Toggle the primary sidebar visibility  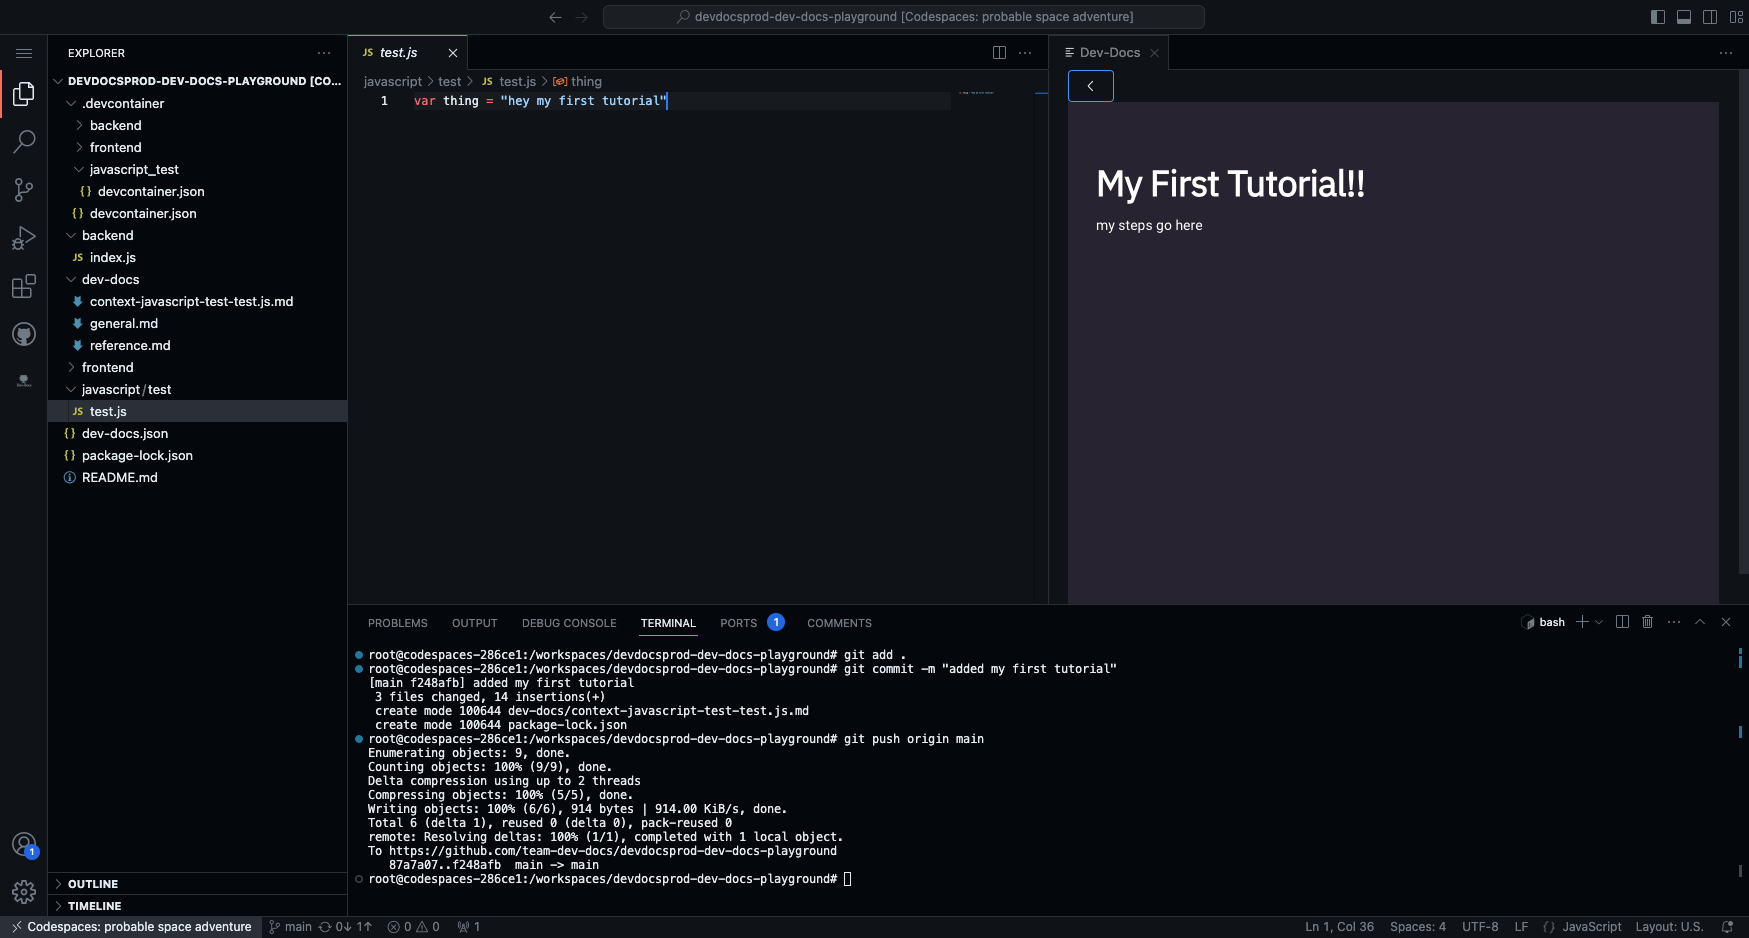(x=1658, y=17)
